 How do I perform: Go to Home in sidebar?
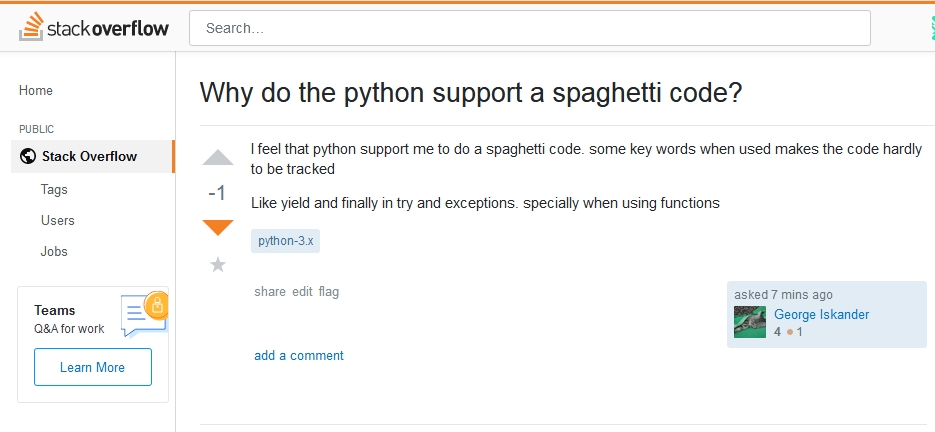pos(36,90)
